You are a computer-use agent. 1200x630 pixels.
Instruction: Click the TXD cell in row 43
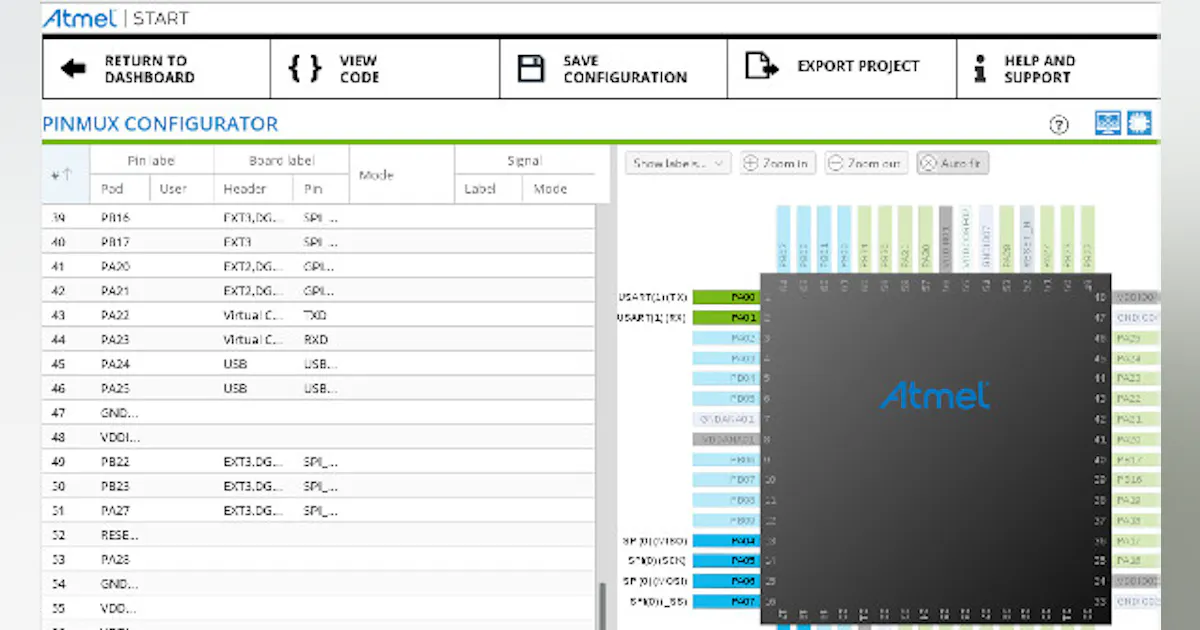pos(315,315)
